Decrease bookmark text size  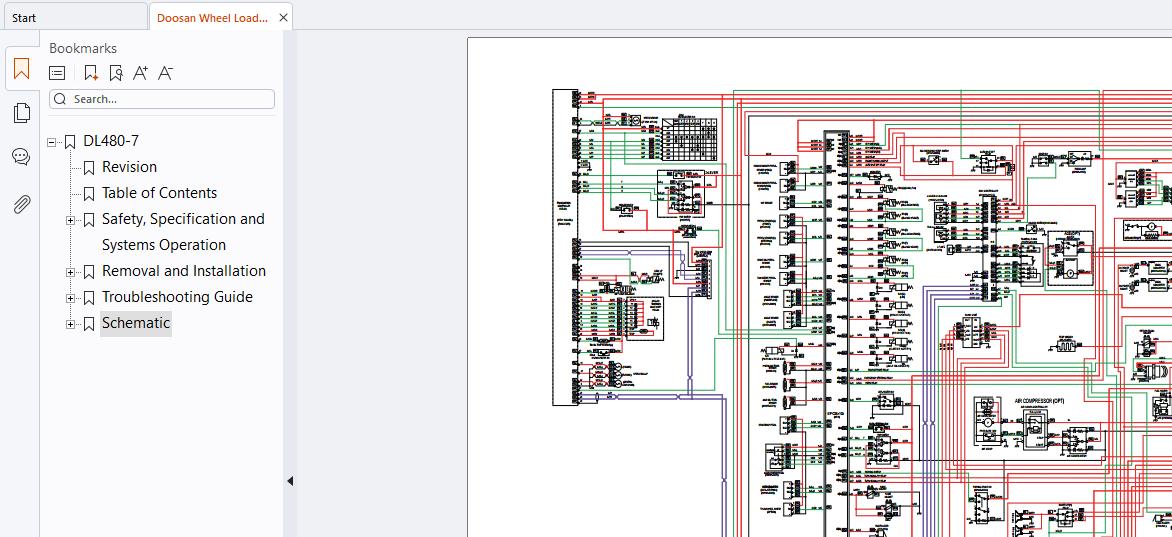tap(165, 73)
